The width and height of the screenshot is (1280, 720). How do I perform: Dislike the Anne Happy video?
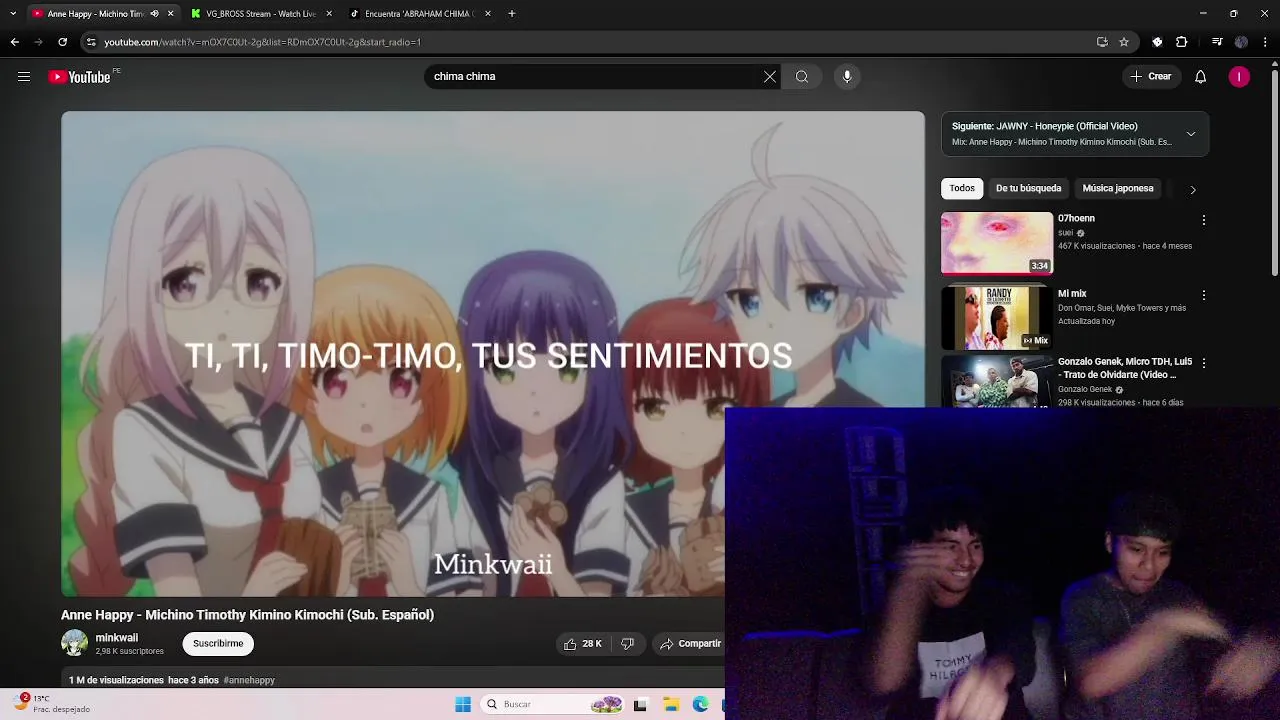(x=628, y=644)
